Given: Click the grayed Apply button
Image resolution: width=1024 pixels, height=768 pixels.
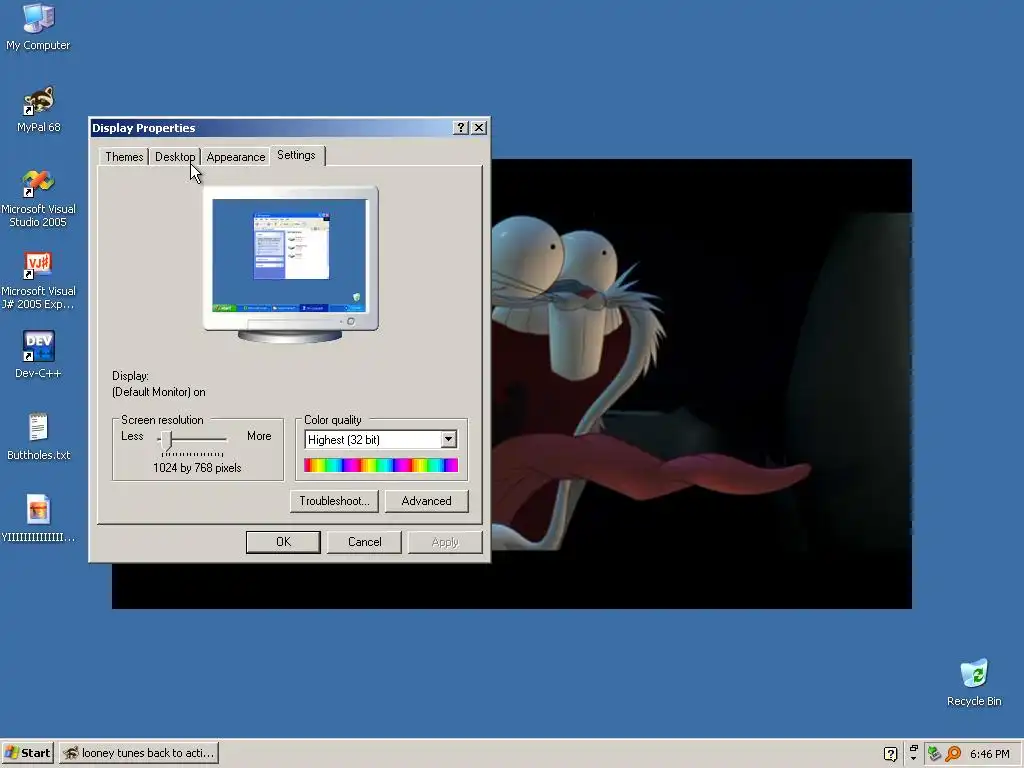Looking at the screenshot, I should pyautogui.click(x=445, y=542).
